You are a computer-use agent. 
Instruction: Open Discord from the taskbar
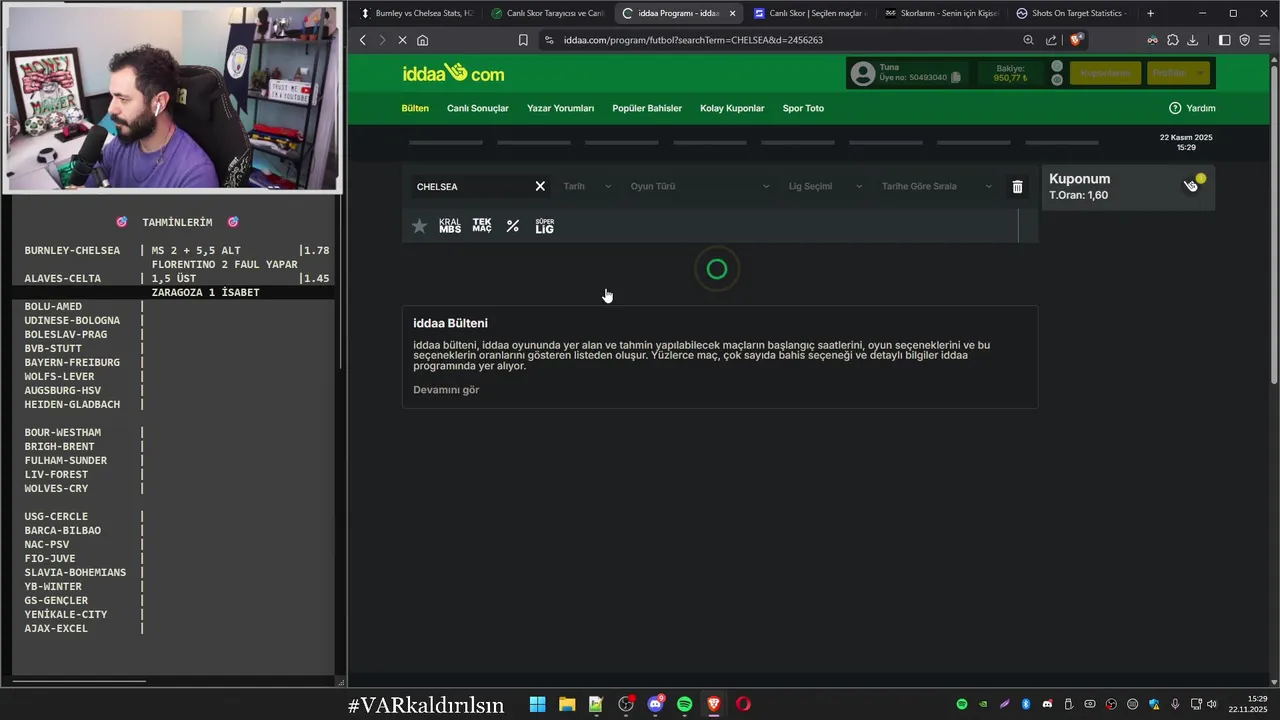pos(655,704)
